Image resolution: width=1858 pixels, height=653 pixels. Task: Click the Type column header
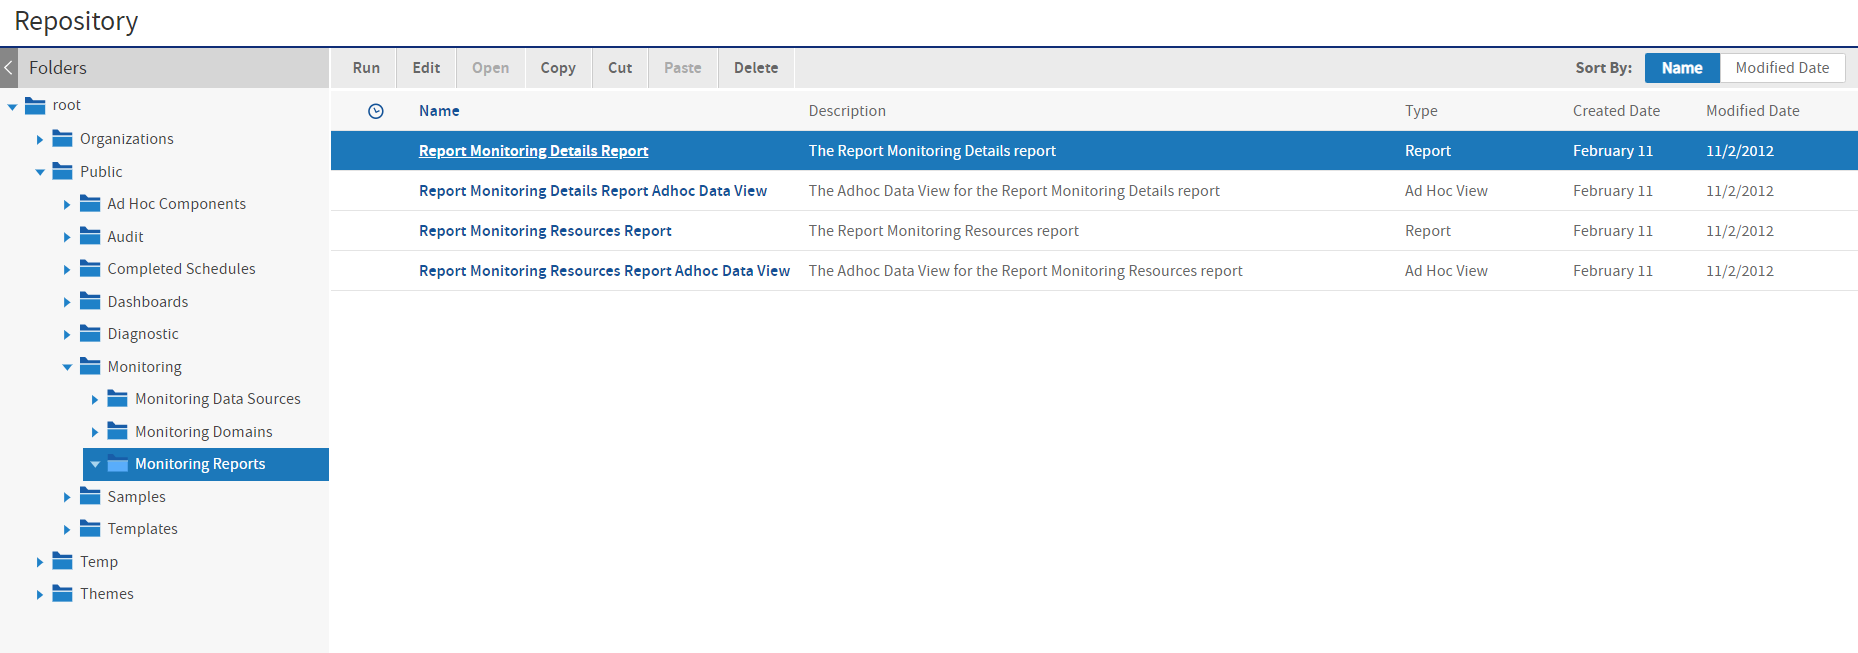(x=1421, y=111)
